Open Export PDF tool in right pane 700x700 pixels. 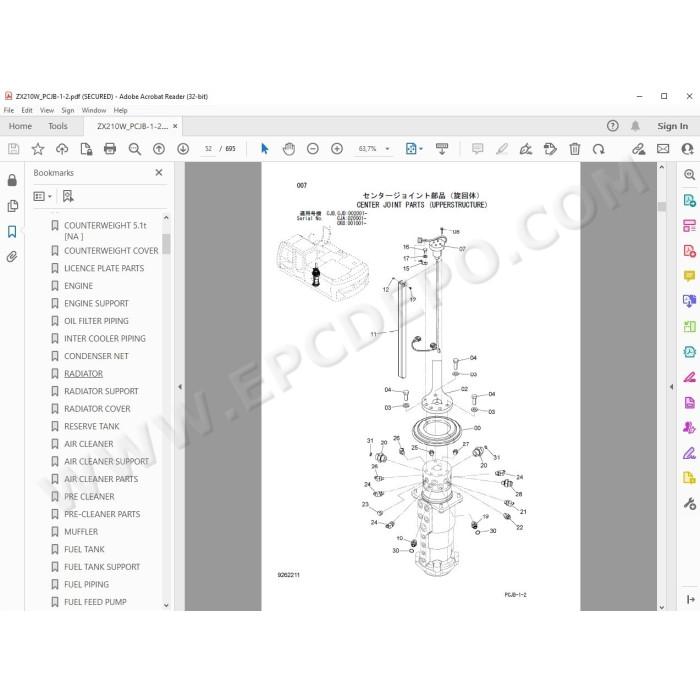[689, 200]
